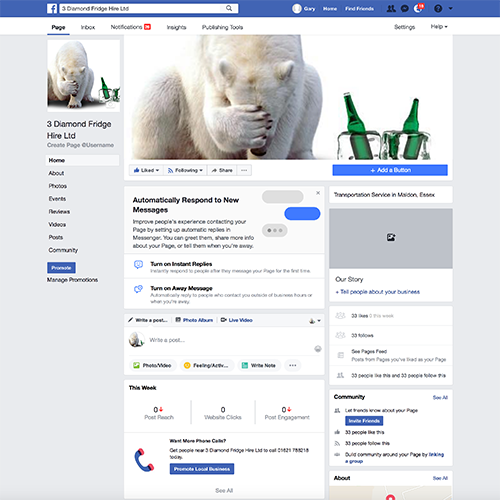Open the Insights tab
The height and width of the screenshot is (500, 500).
click(x=176, y=27)
